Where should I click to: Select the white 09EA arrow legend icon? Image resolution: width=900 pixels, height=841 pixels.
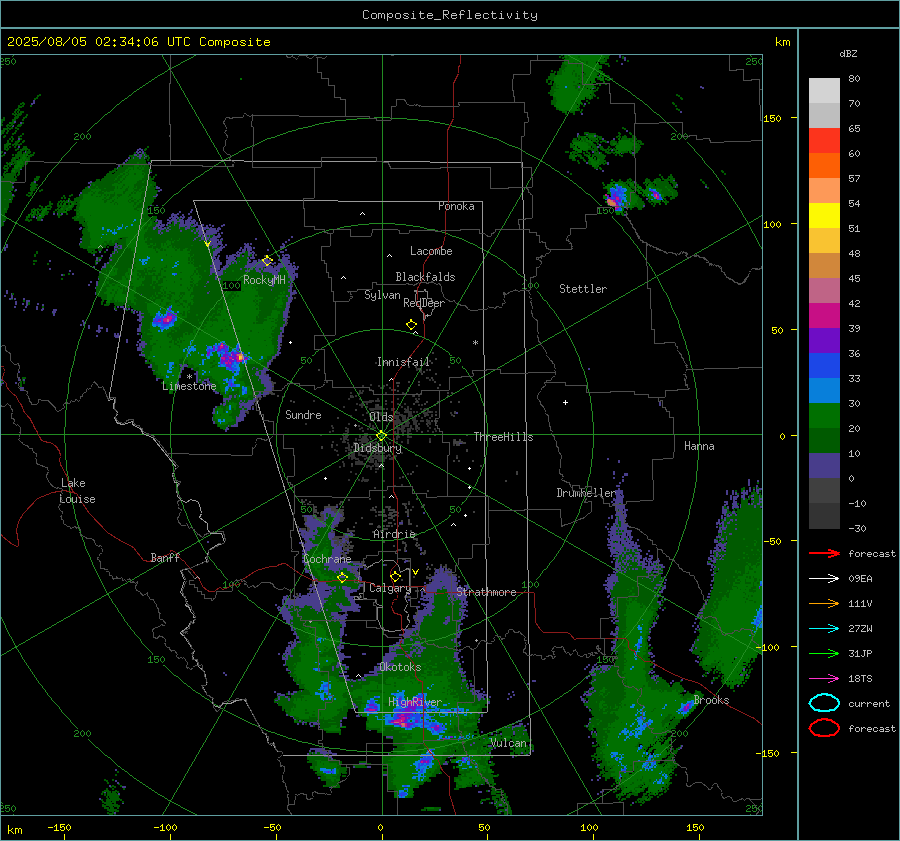(x=824, y=578)
